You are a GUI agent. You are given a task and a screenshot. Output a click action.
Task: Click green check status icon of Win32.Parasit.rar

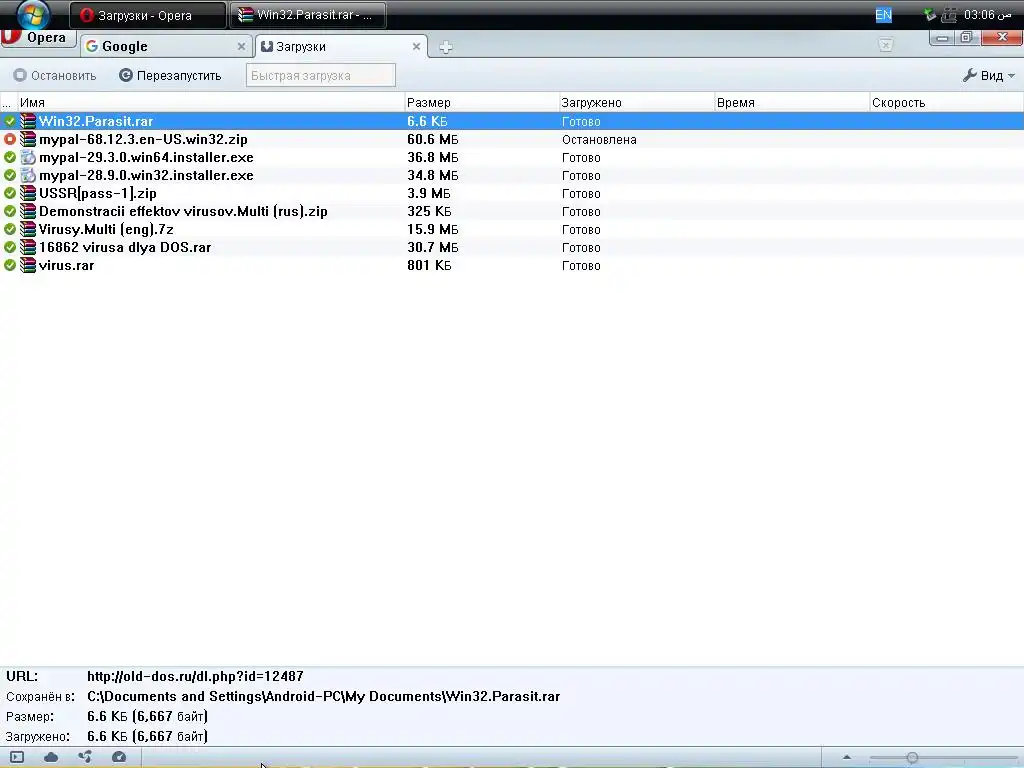pyautogui.click(x=10, y=121)
